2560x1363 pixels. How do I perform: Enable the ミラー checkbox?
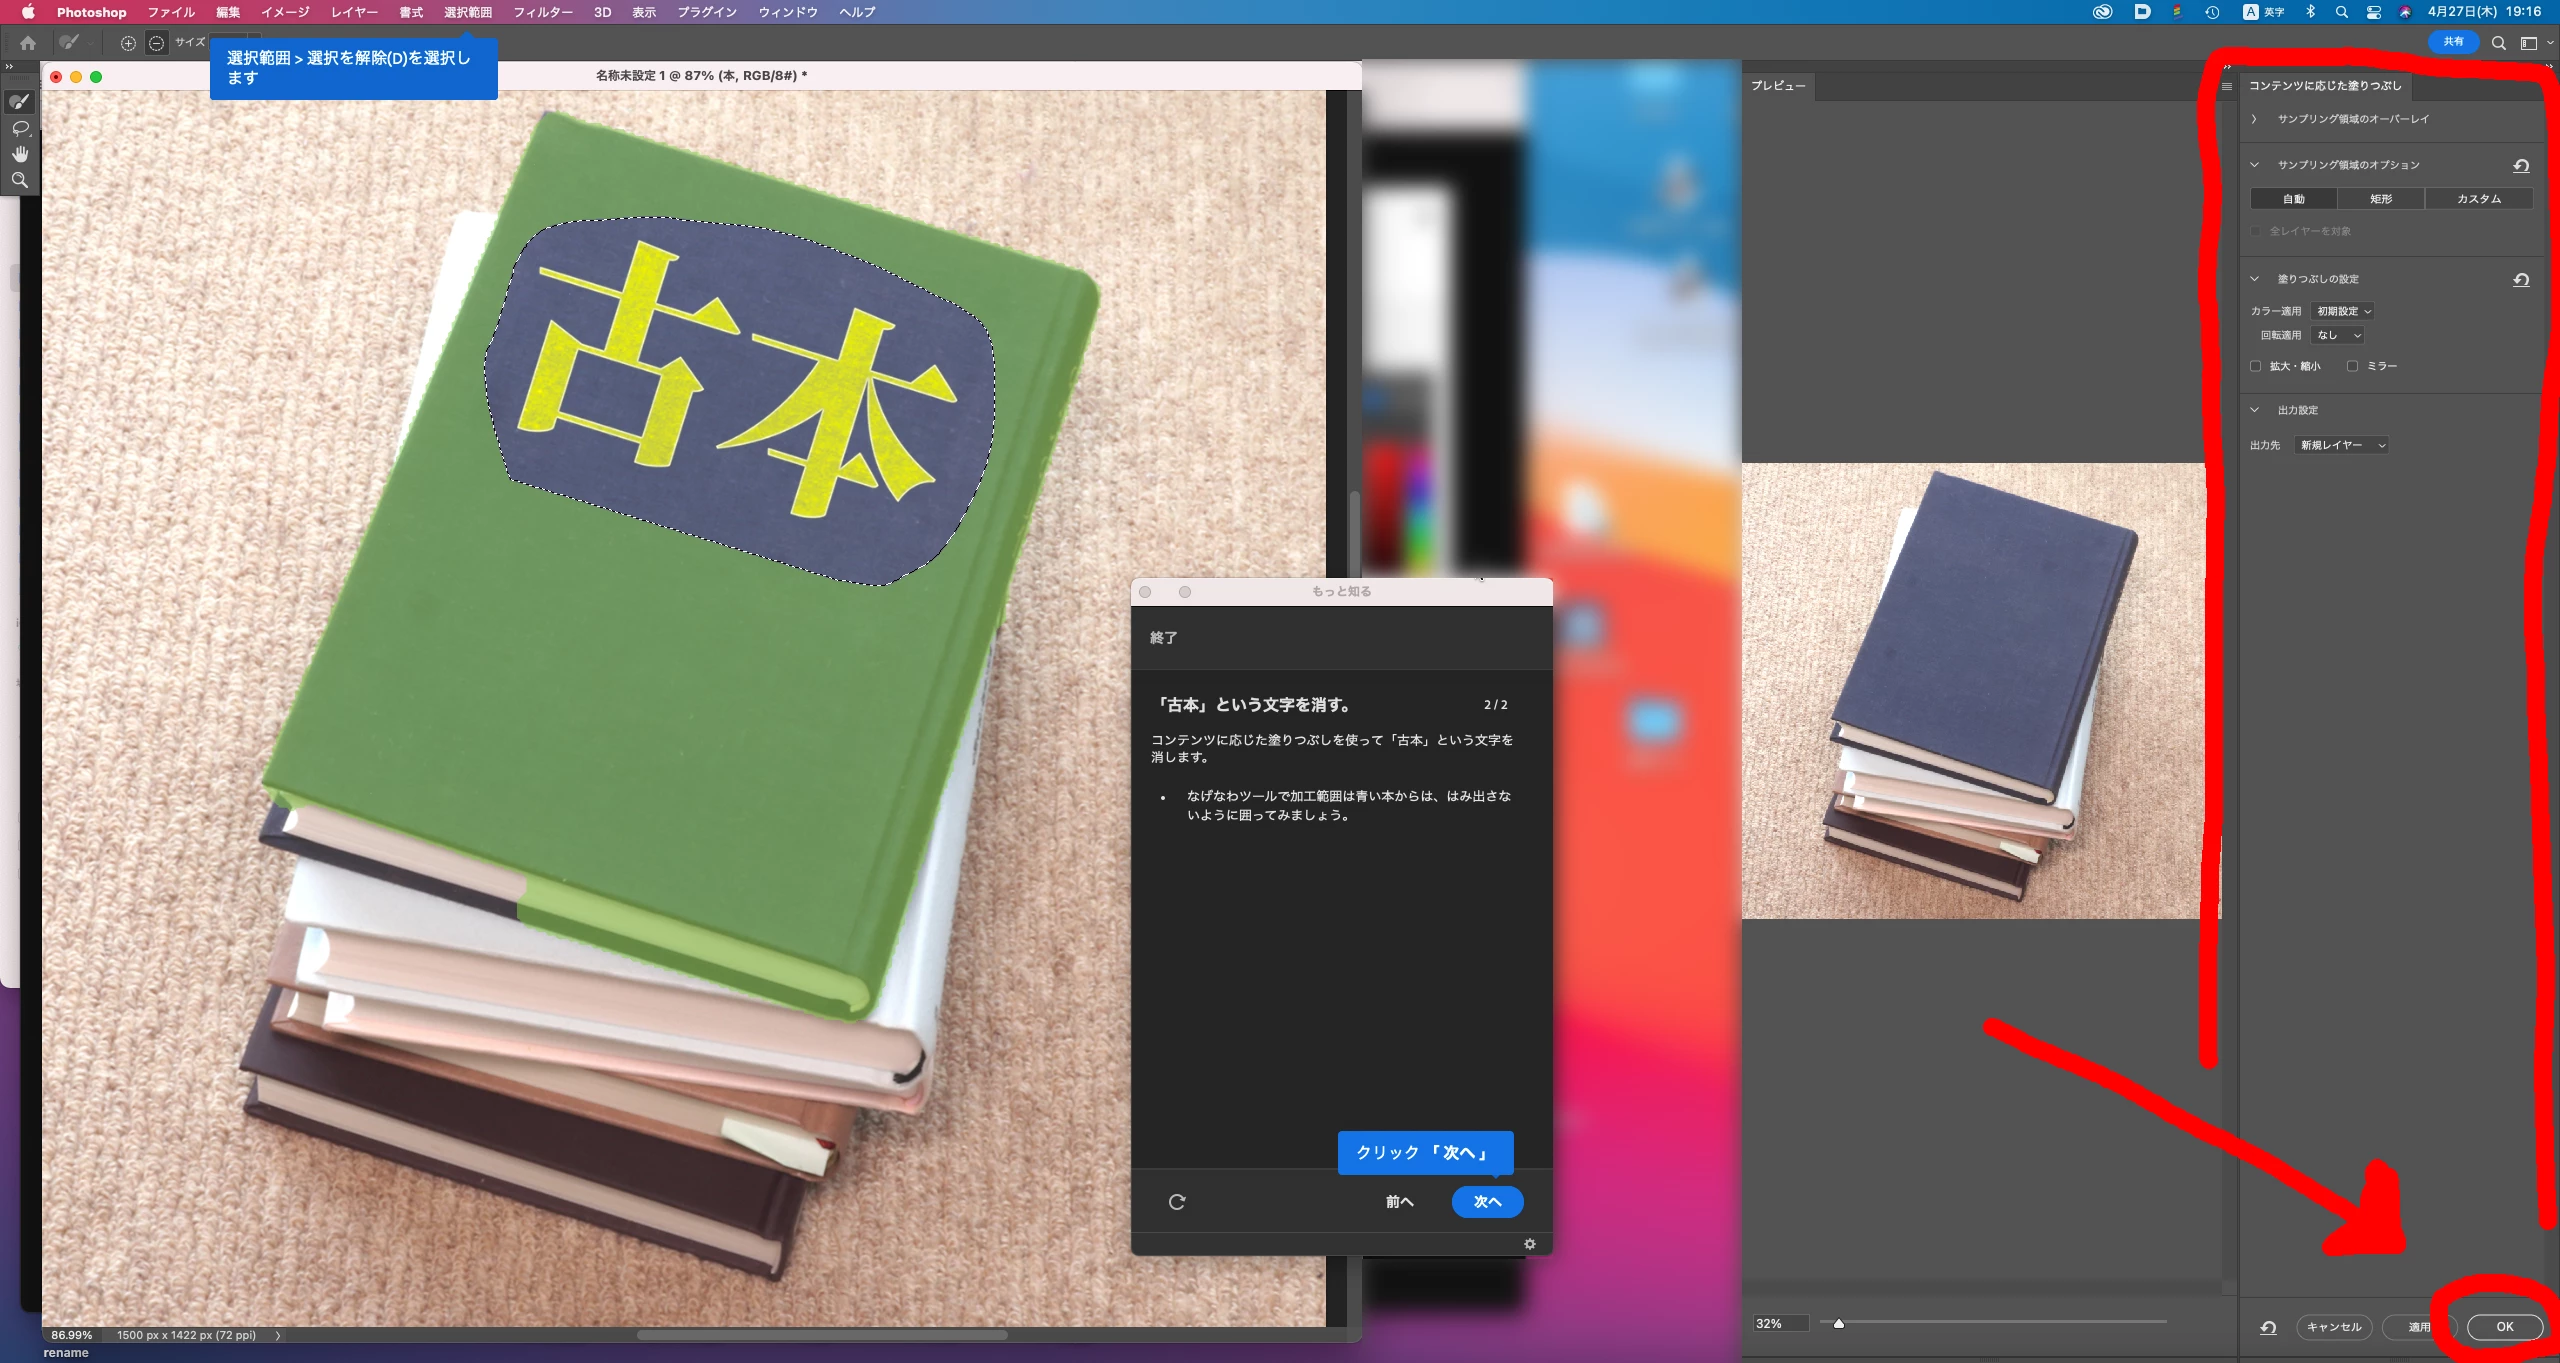tap(2352, 366)
